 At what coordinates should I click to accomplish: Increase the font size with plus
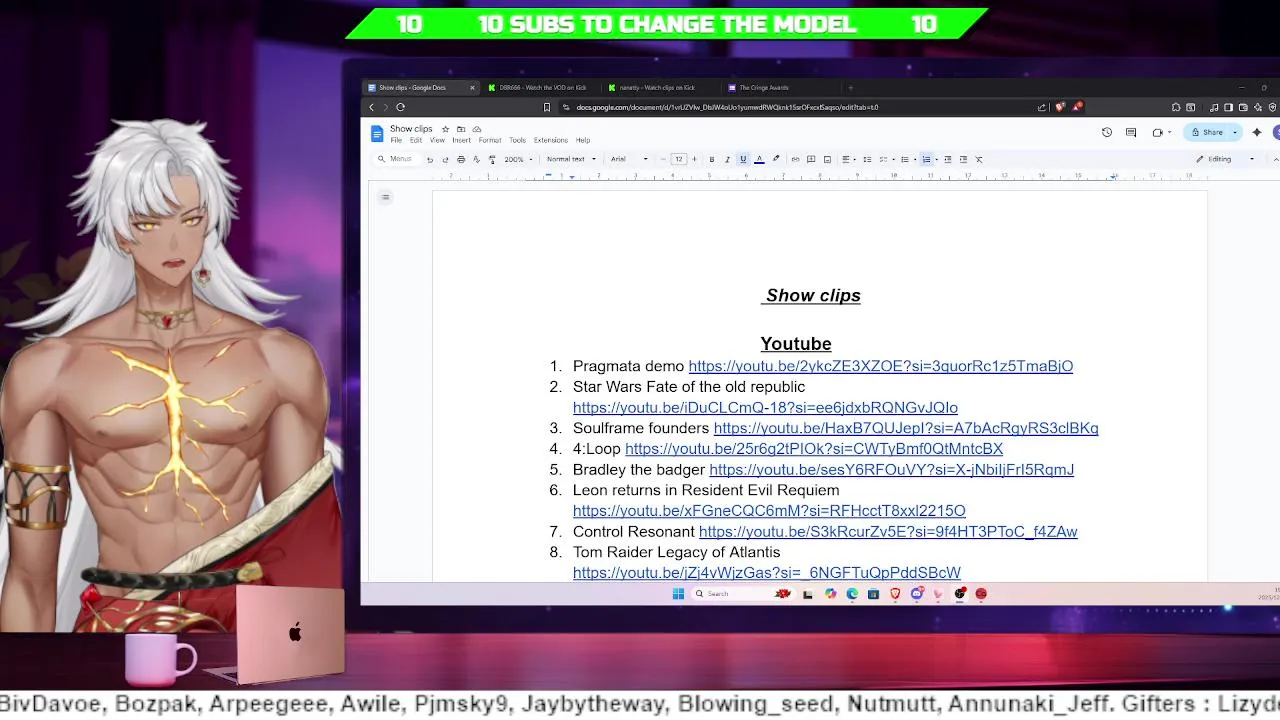[695, 159]
